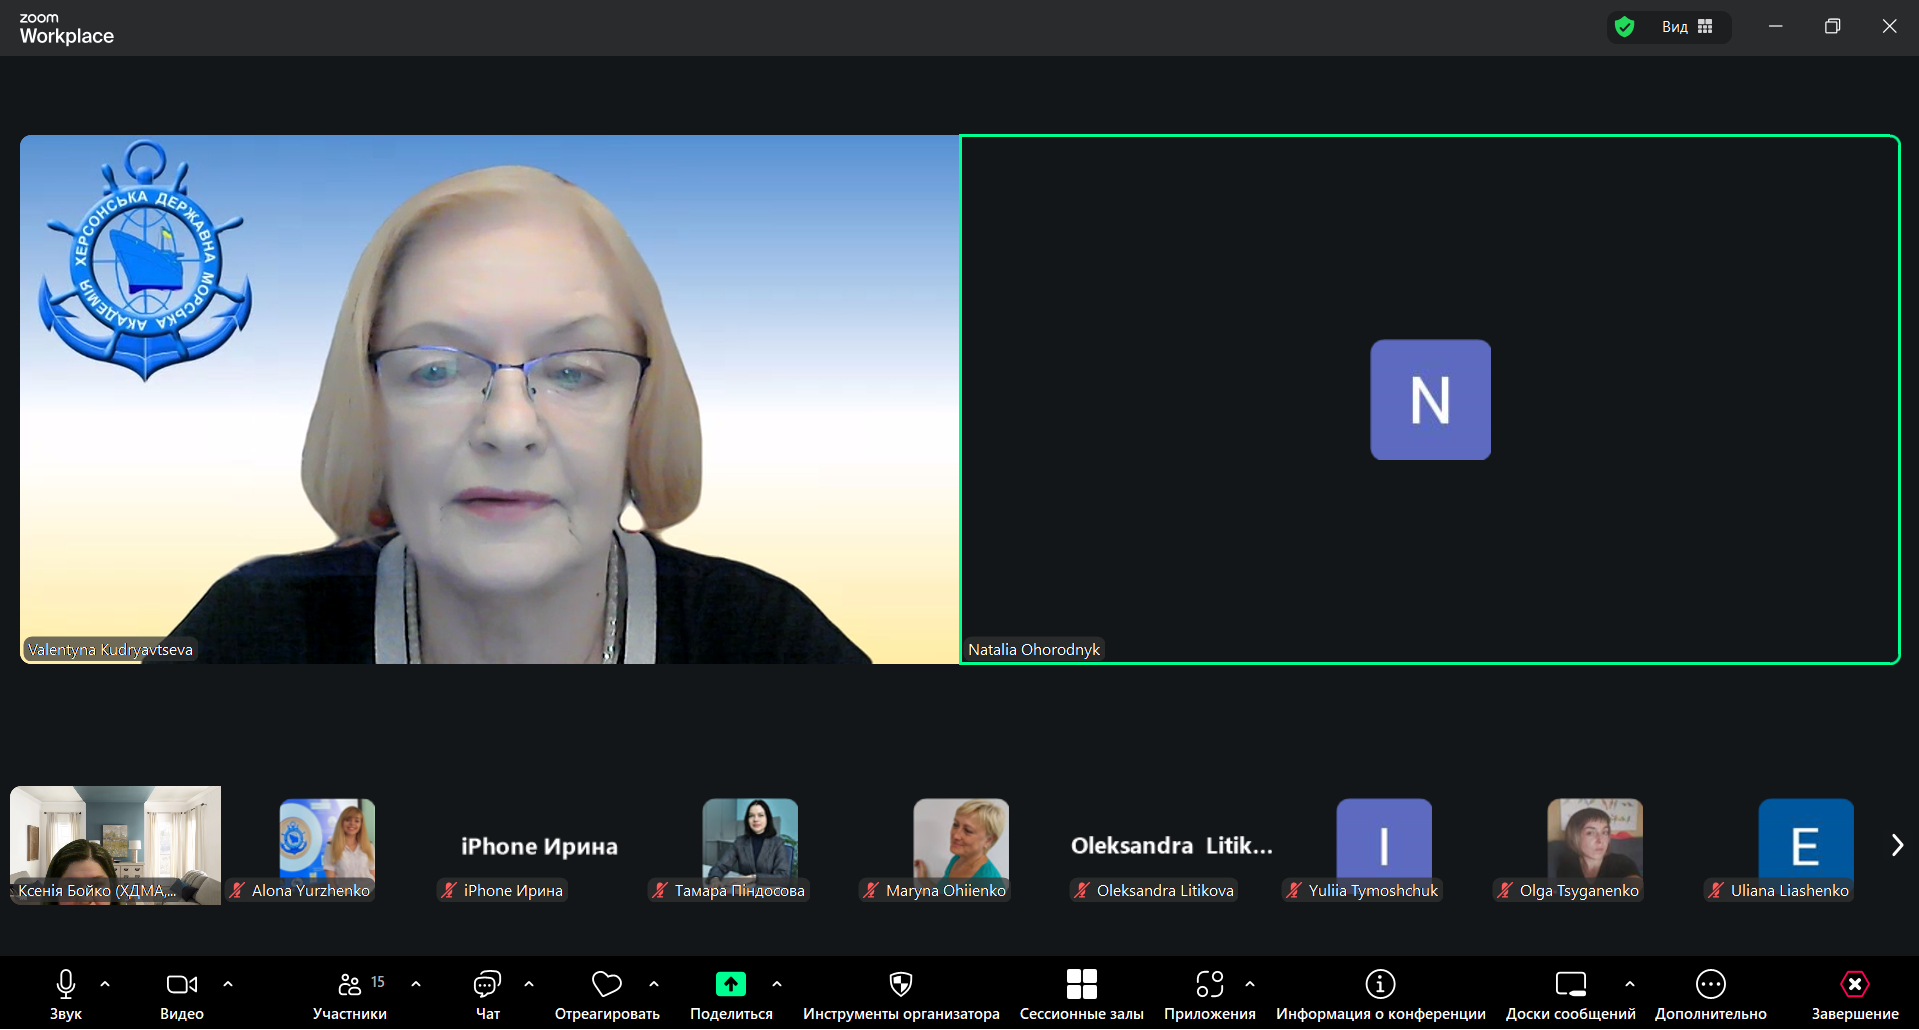
Task: Click the green Share screen icon
Action: click(730, 985)
